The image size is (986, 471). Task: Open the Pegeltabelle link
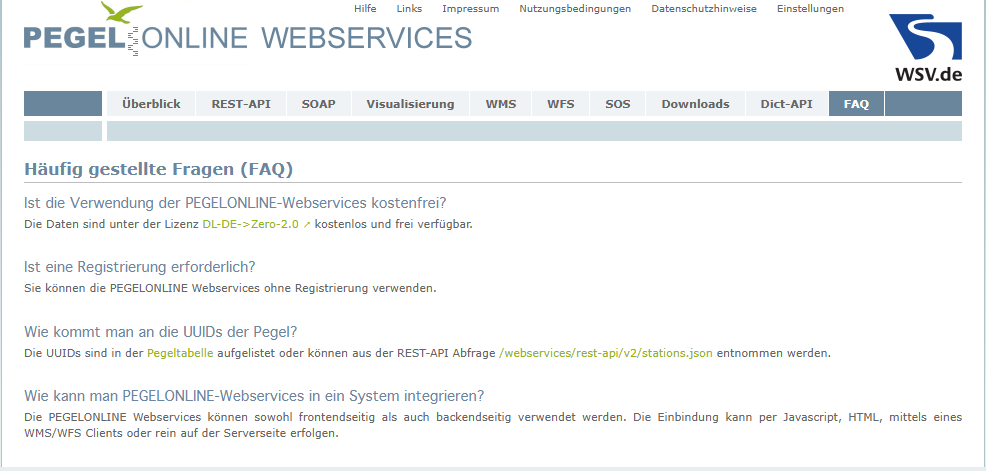180,353
